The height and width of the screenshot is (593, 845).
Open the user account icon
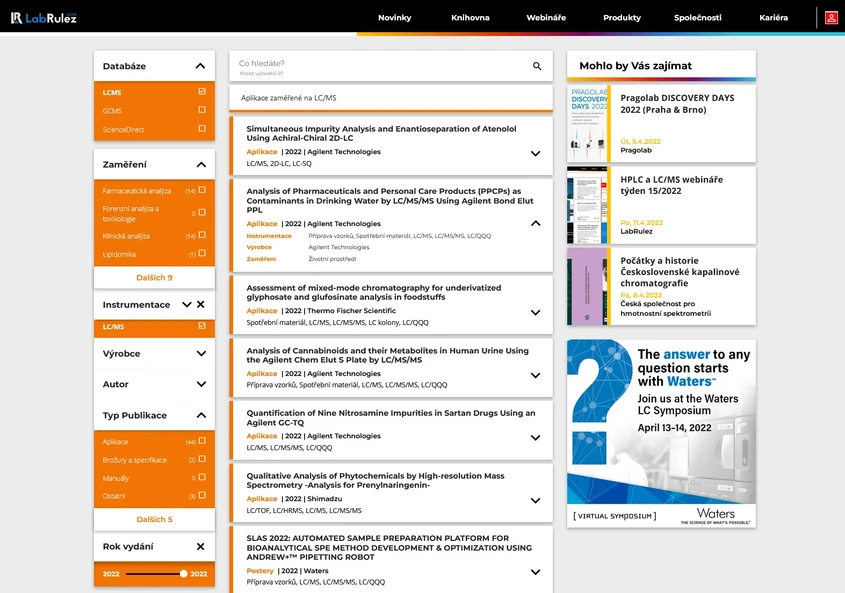coord(831,18)
